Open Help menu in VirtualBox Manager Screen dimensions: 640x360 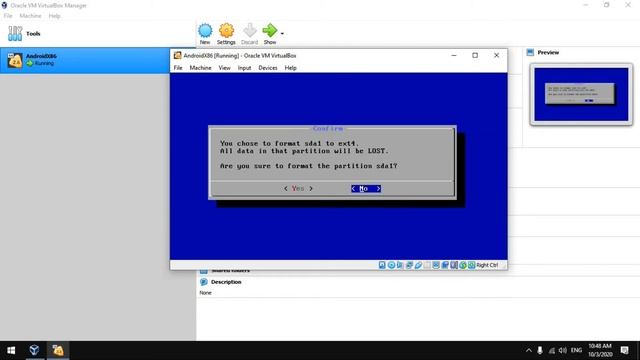click(54, 16)
